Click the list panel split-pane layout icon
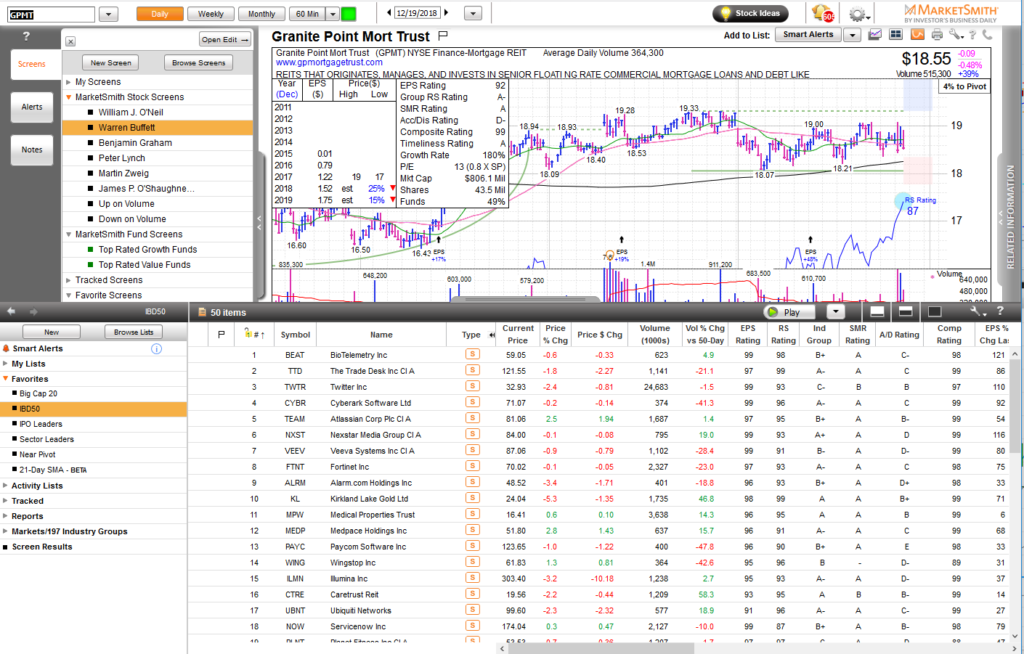This screenshot has width=1024, height=654. pyautogui.click(x=906, y=312)
